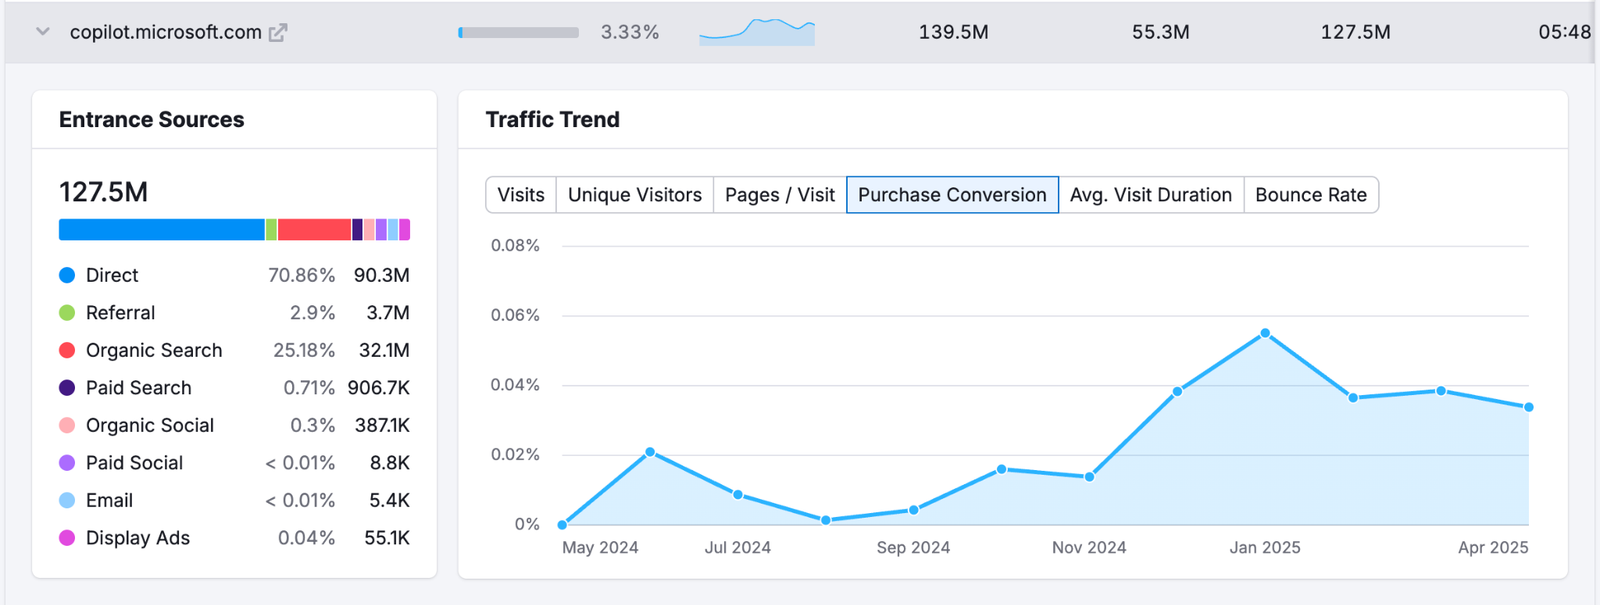Switch to the Unique Visitors tab
This screenshot has width=1600, height=605.
point(635,195)
